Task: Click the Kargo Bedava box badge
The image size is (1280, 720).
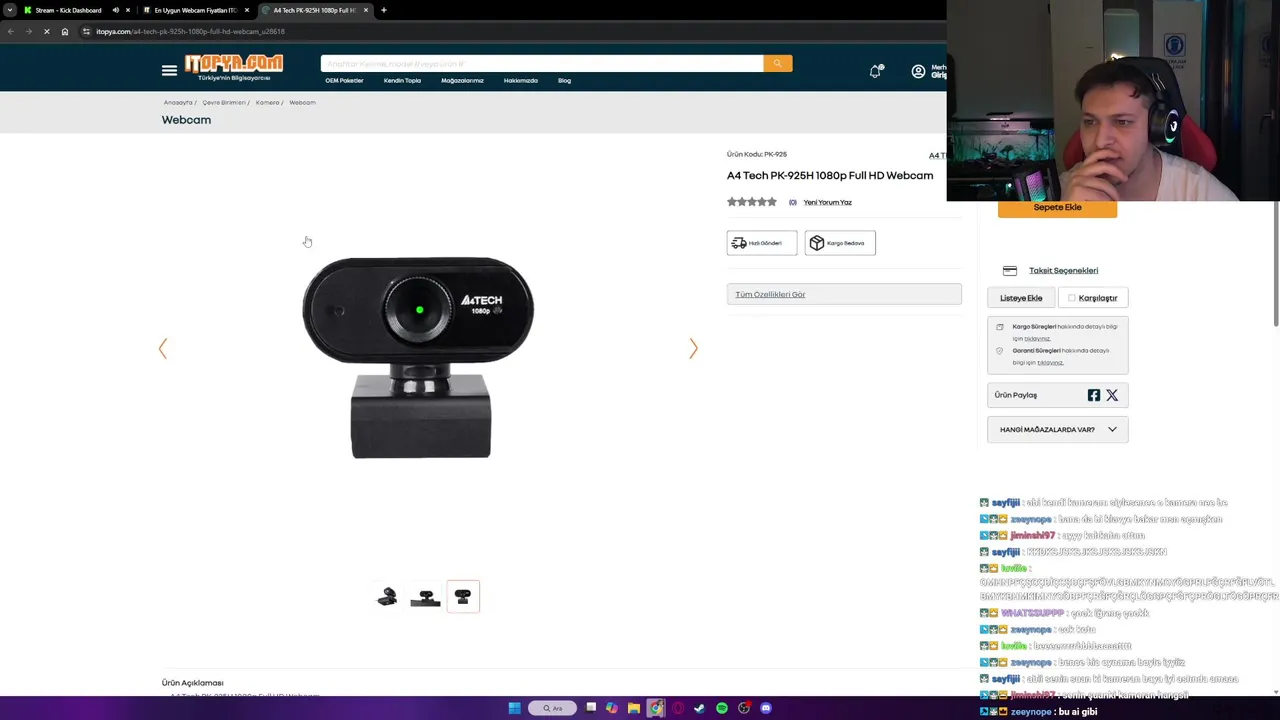Action: (x=840, y=243)
